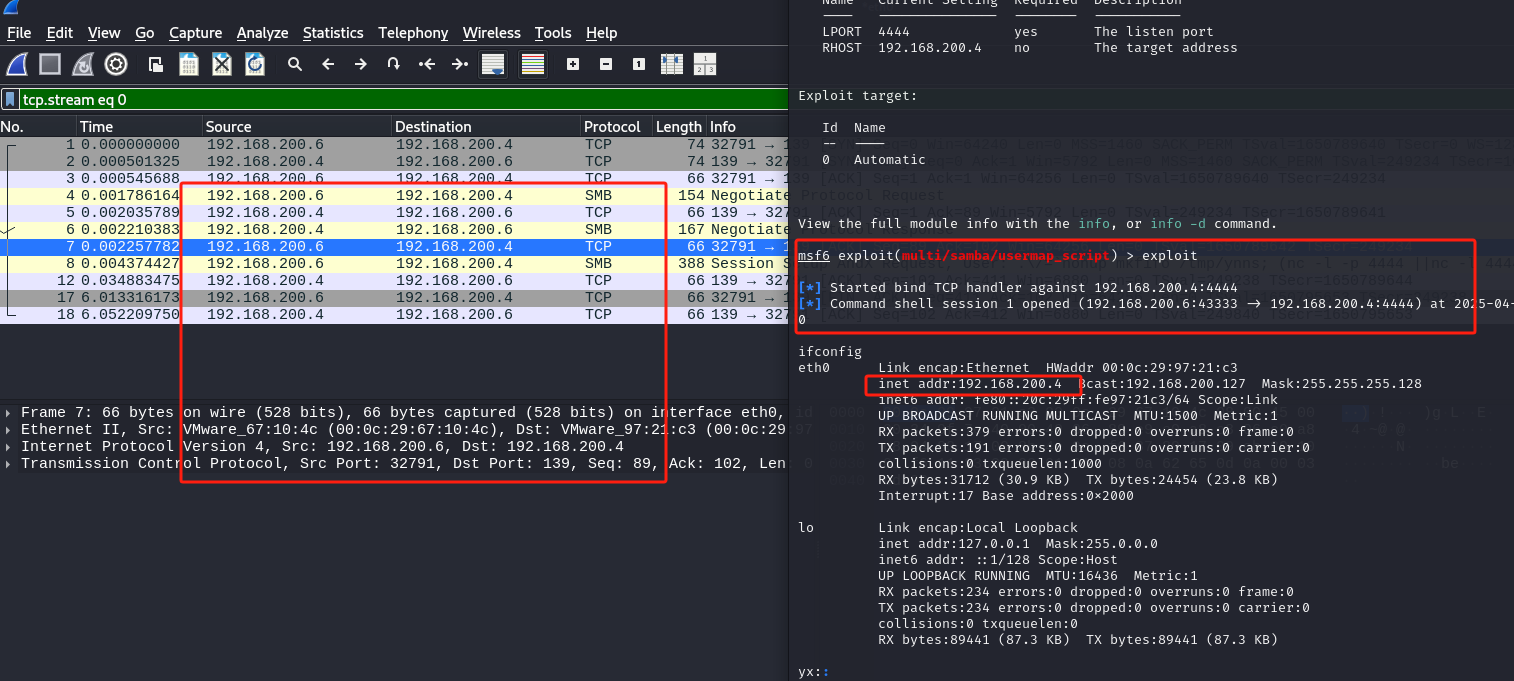
Task: Select packet 2 at time 0.000501325
Action: (394, 161)
